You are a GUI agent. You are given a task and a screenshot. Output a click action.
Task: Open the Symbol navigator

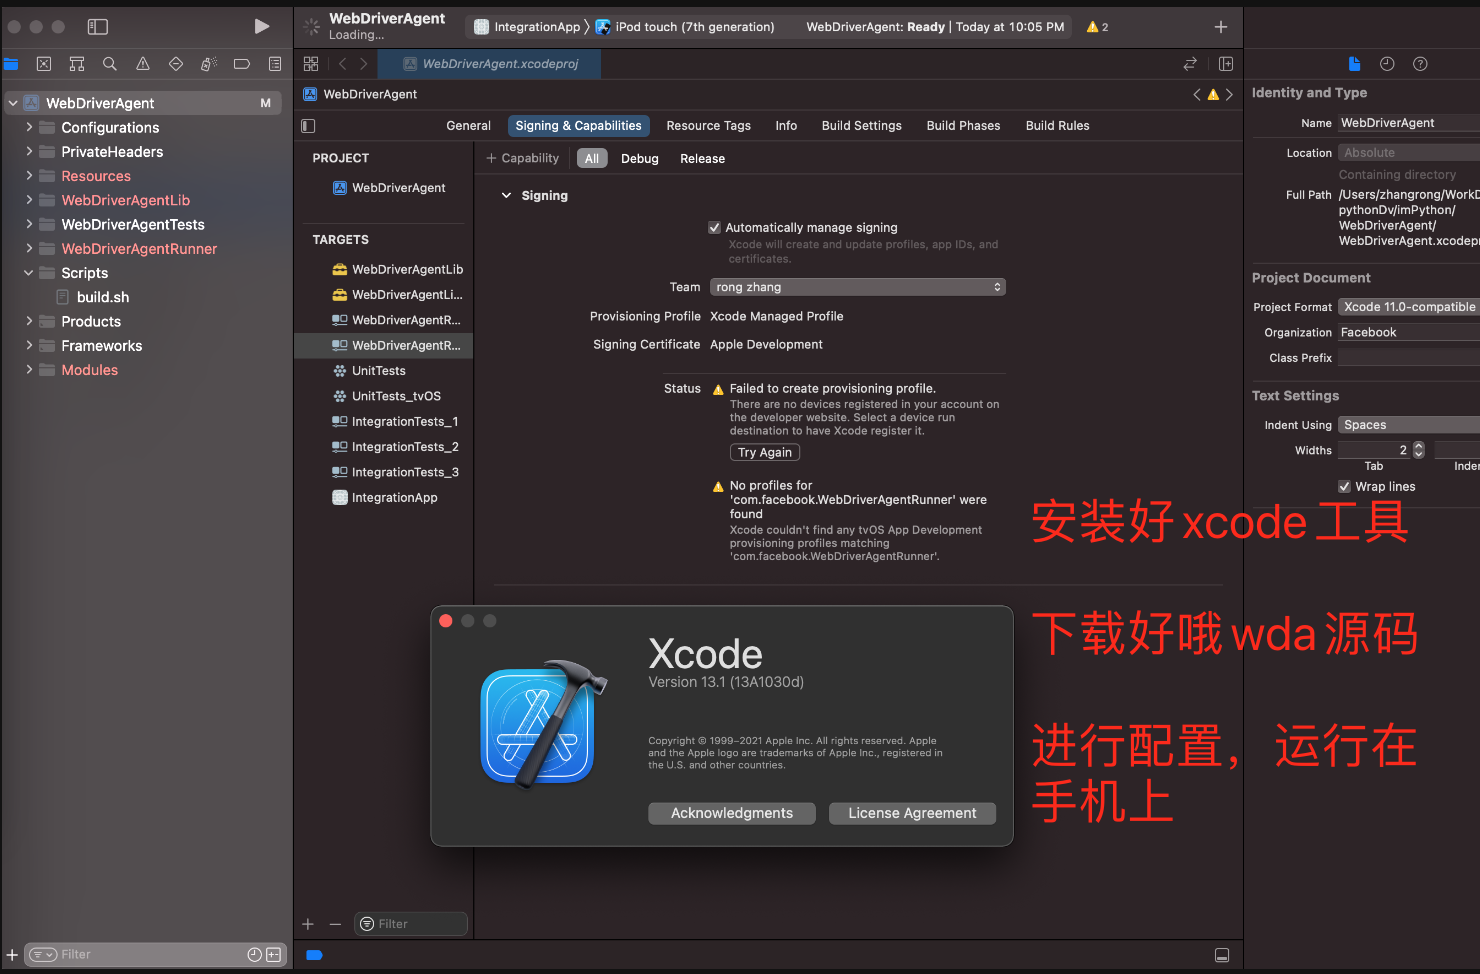point(77,64)
